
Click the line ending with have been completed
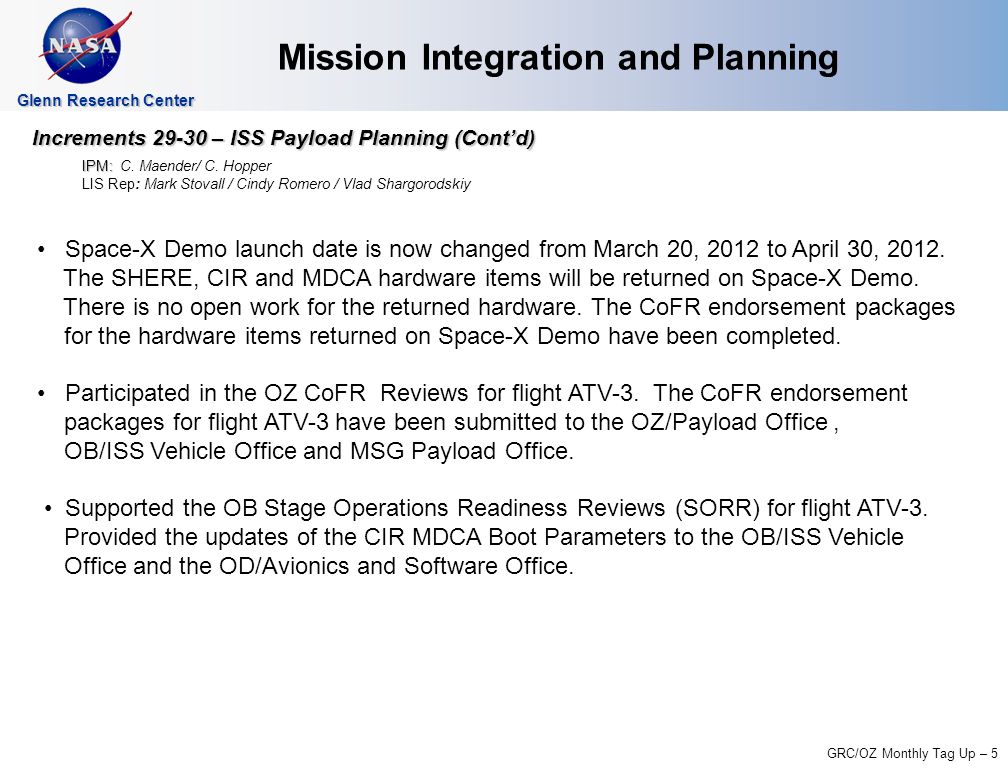[x=452, y=336]
